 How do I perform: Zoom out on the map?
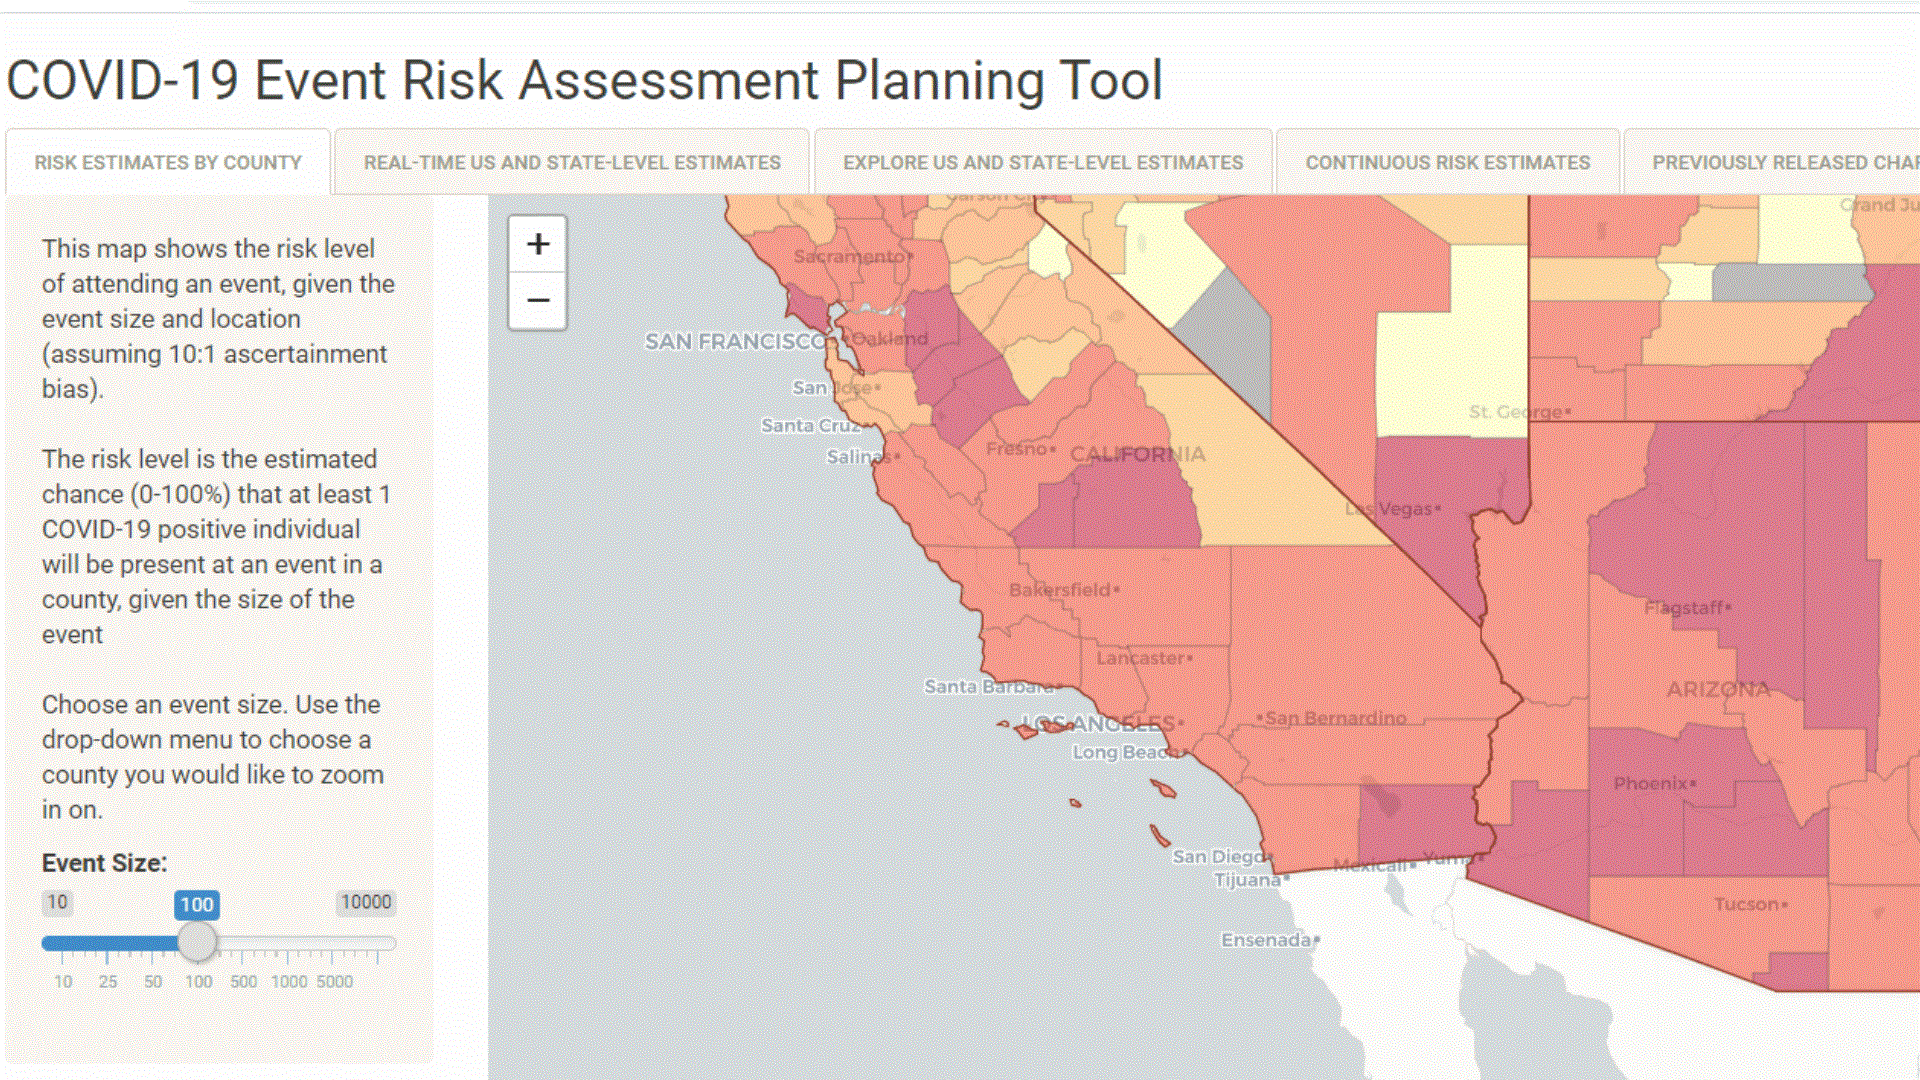[538, 300]
